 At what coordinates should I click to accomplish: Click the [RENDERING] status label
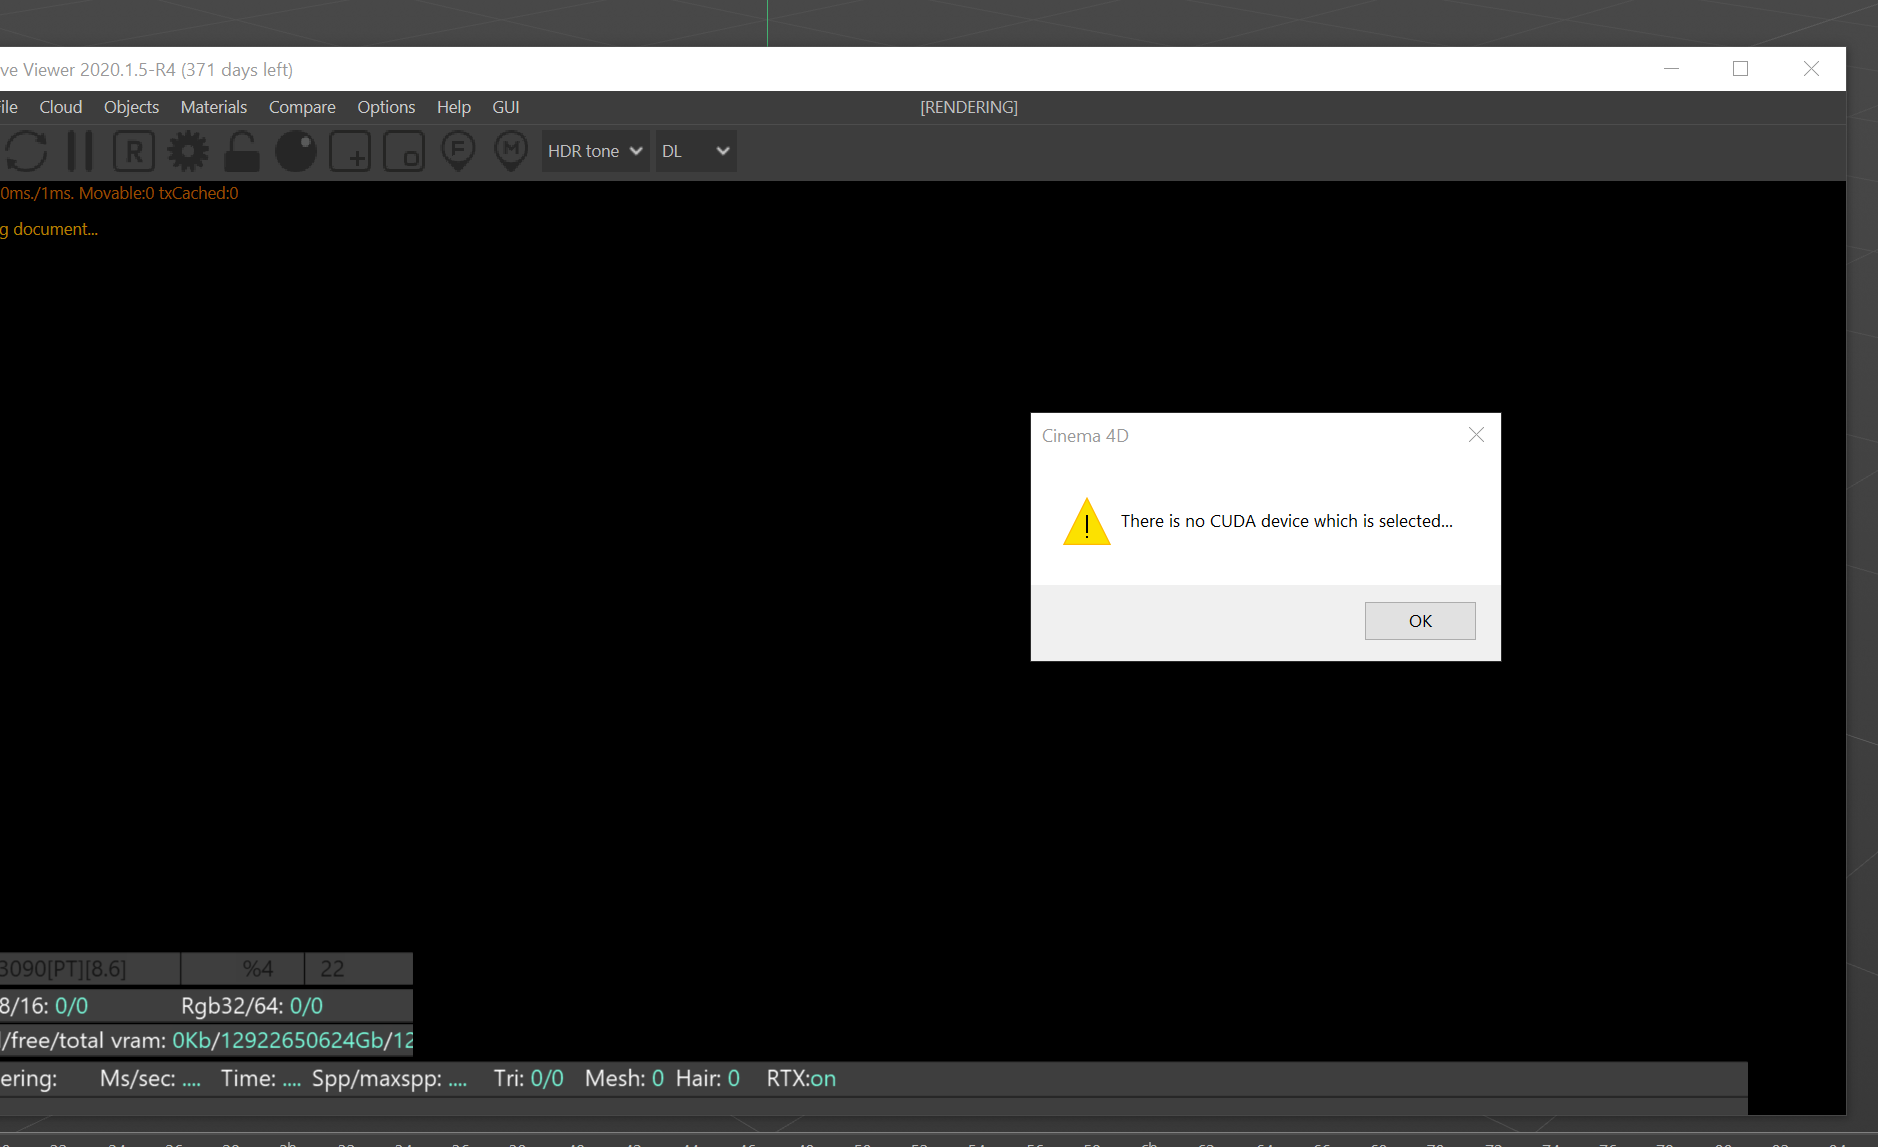pos(969,107)
